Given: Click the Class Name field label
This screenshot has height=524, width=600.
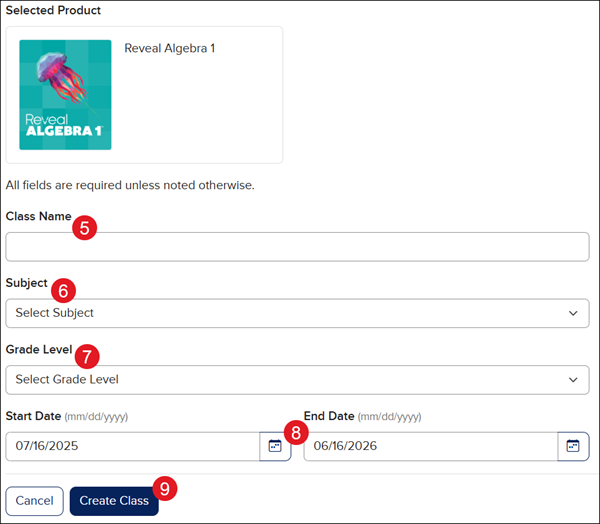Looking at the screenshot, I should 38,217.
